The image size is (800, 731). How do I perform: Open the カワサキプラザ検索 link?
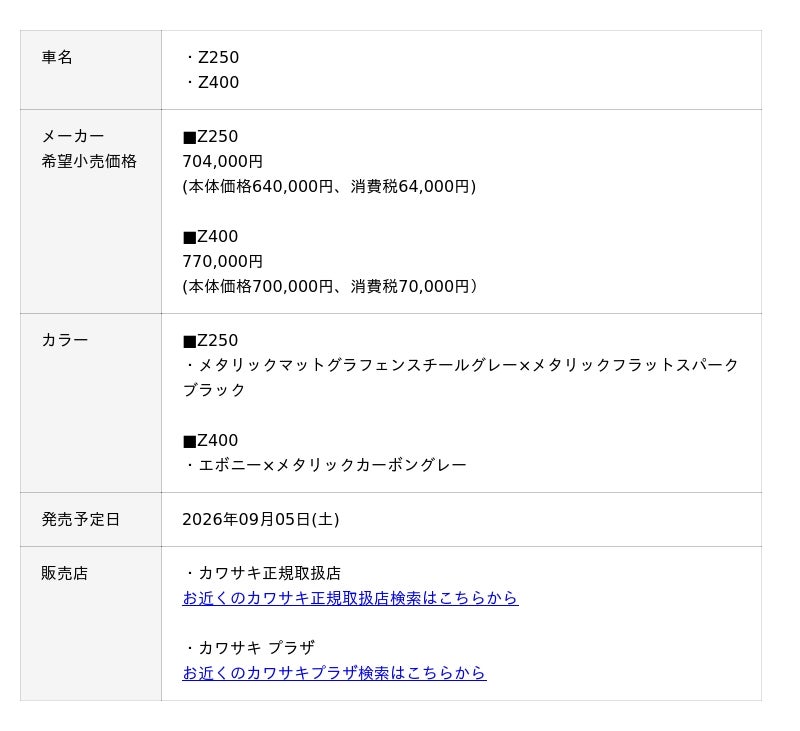pos(334,673)
